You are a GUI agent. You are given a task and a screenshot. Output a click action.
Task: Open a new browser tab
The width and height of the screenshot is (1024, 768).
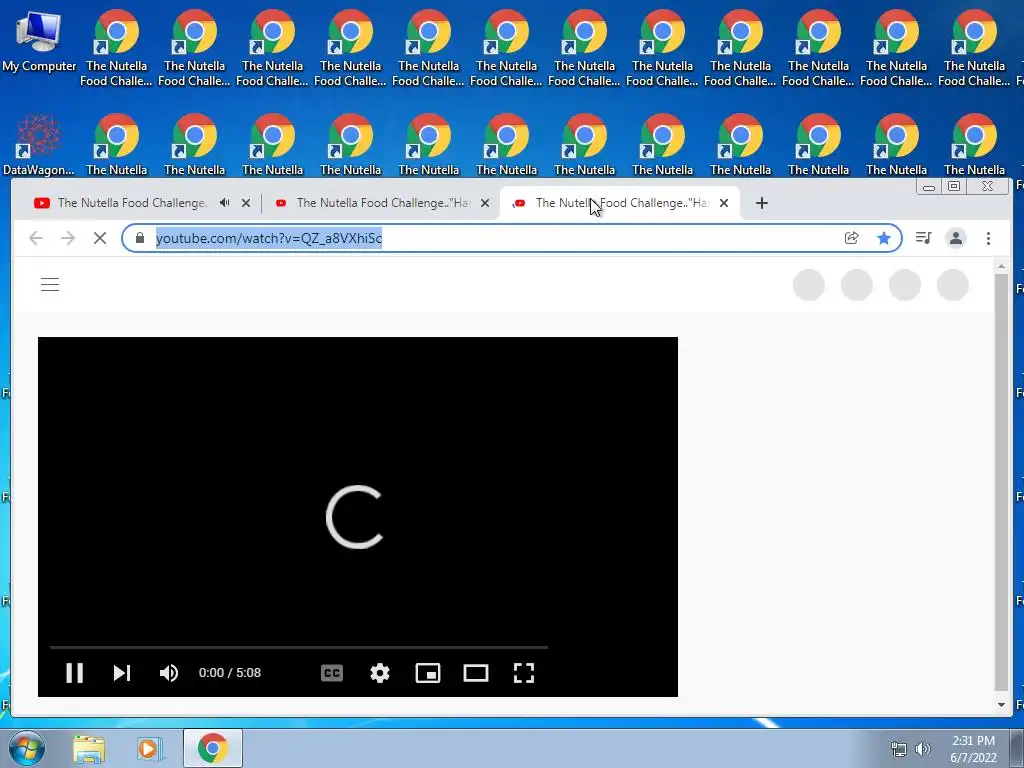pyautogui.click(x=761, y=203)
